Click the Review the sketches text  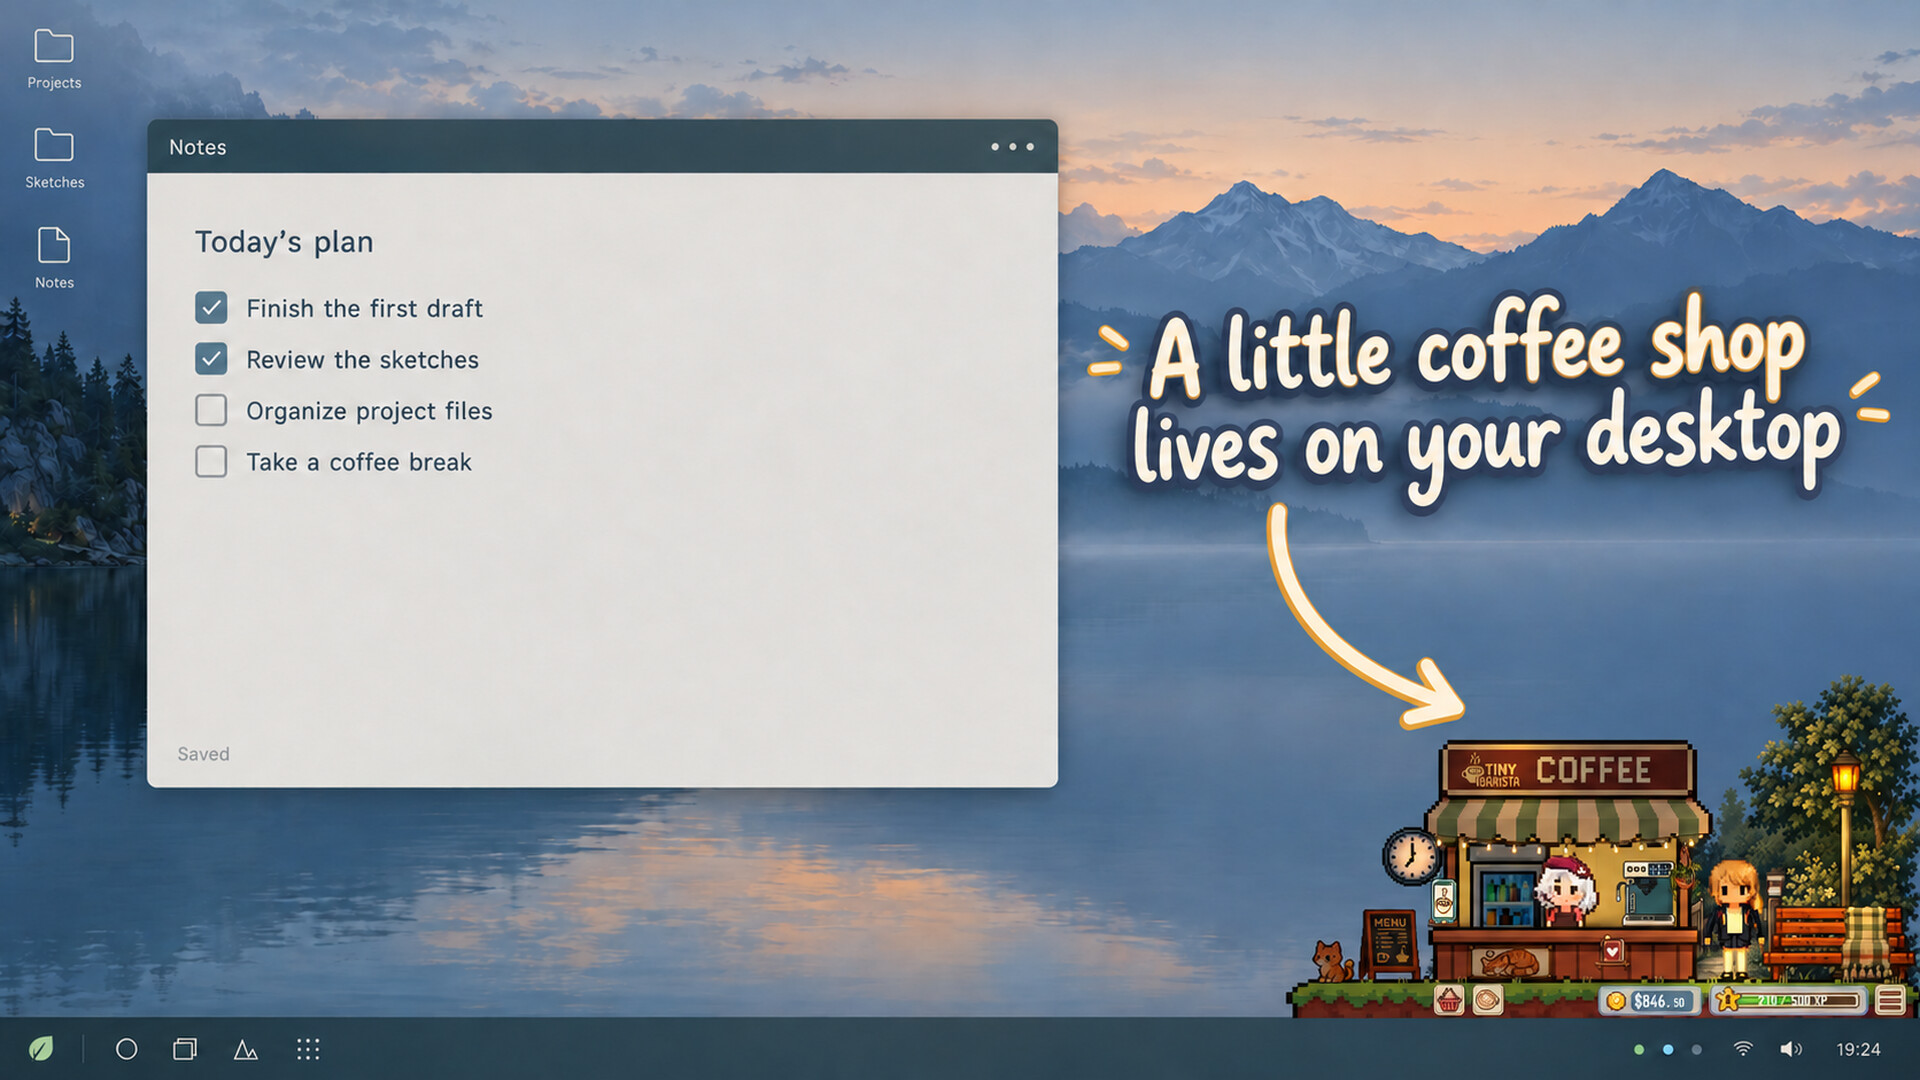(x=362, y=360)
